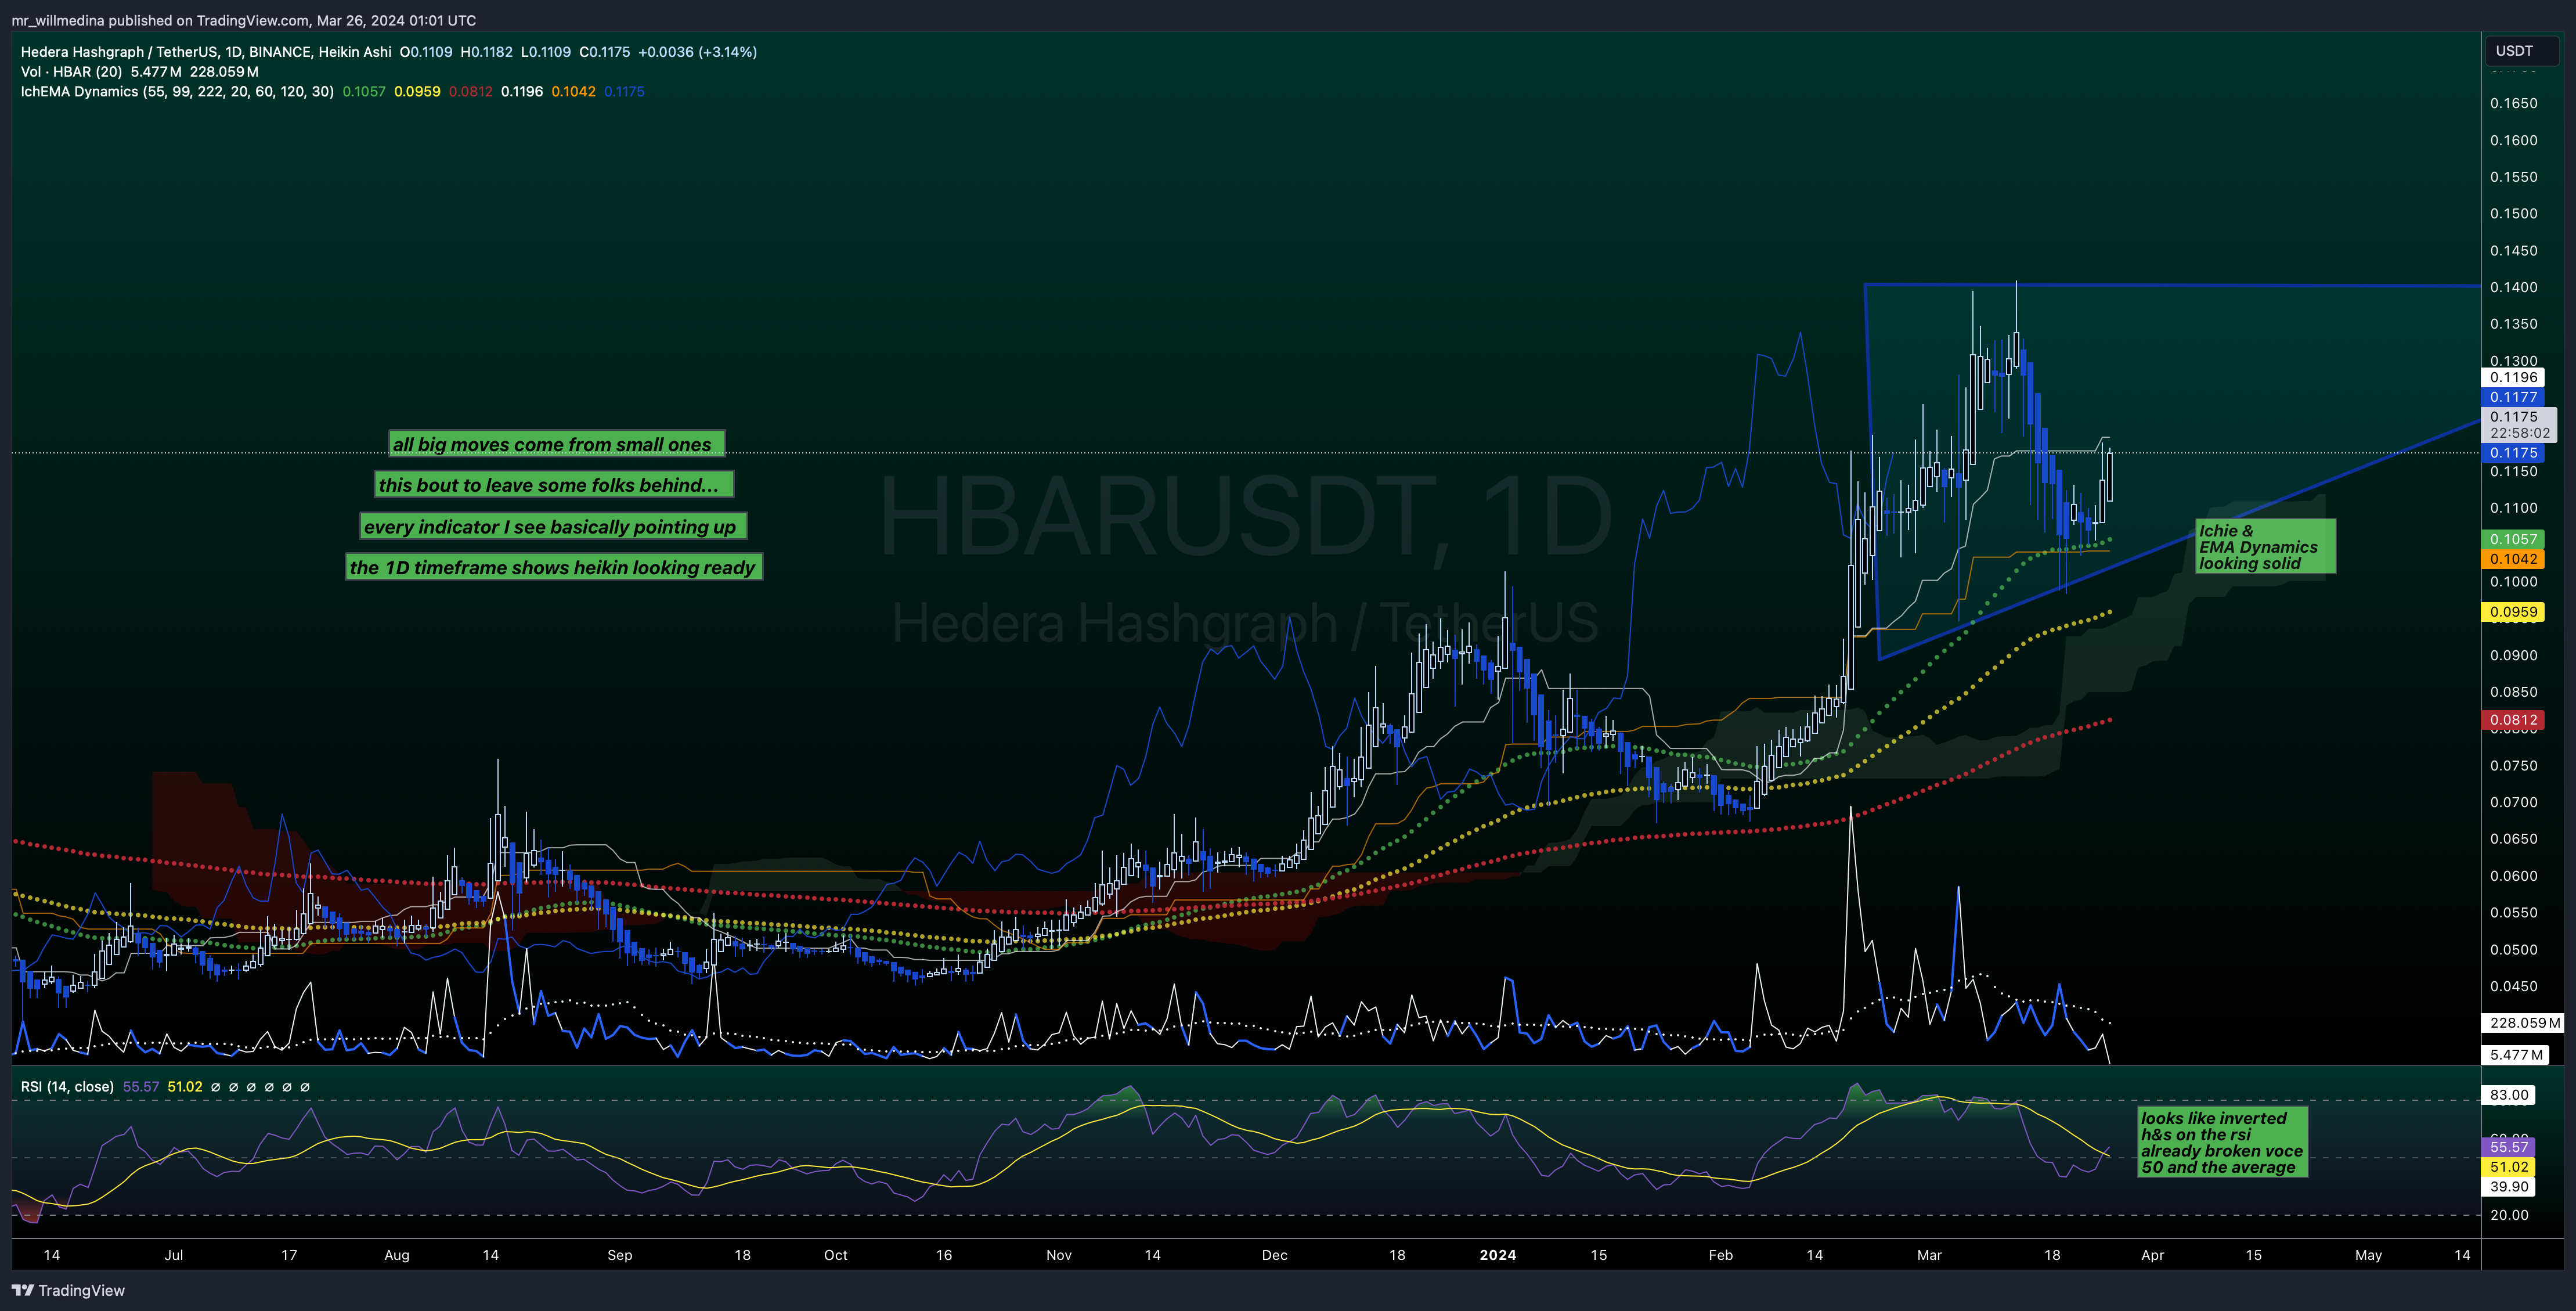Select the Jul time axis label

tap(174, 1255)
